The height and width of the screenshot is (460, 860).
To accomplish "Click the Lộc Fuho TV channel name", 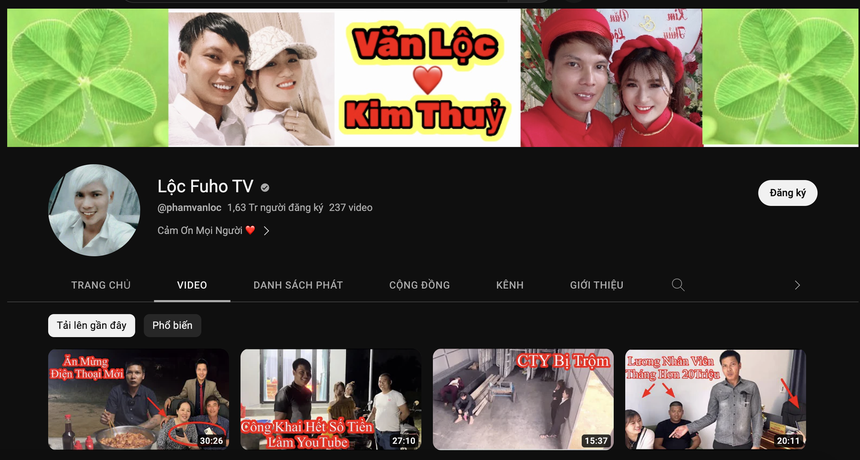I will [205, 186].
